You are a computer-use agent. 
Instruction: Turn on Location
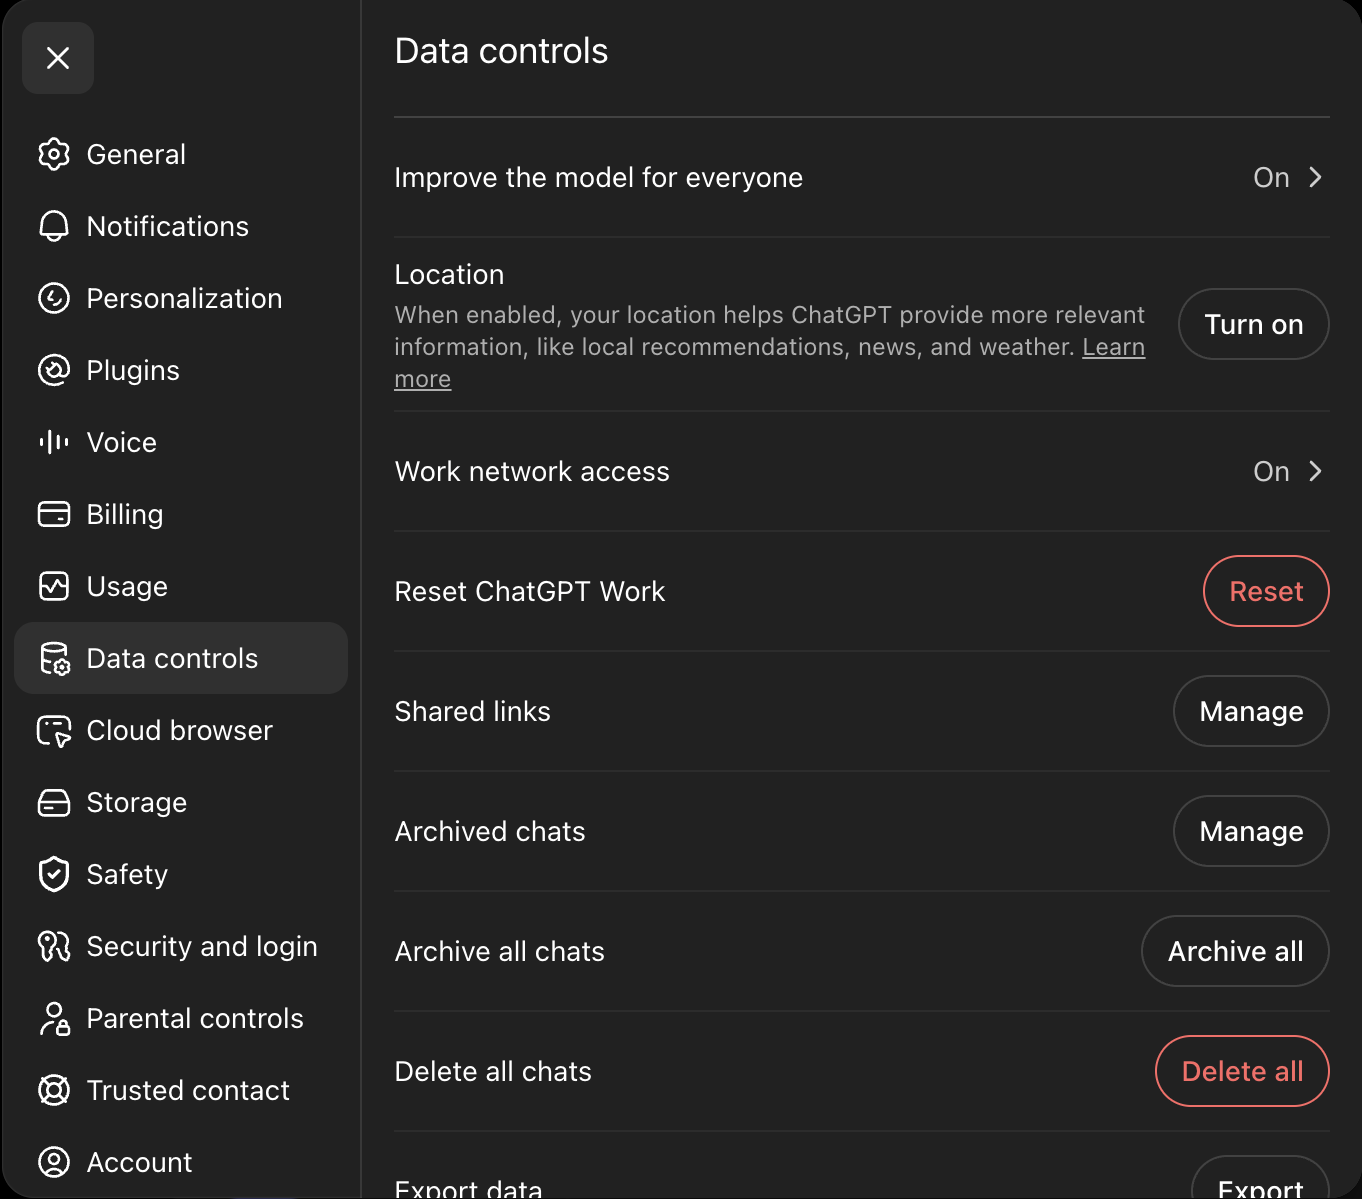click(1254, 324)
